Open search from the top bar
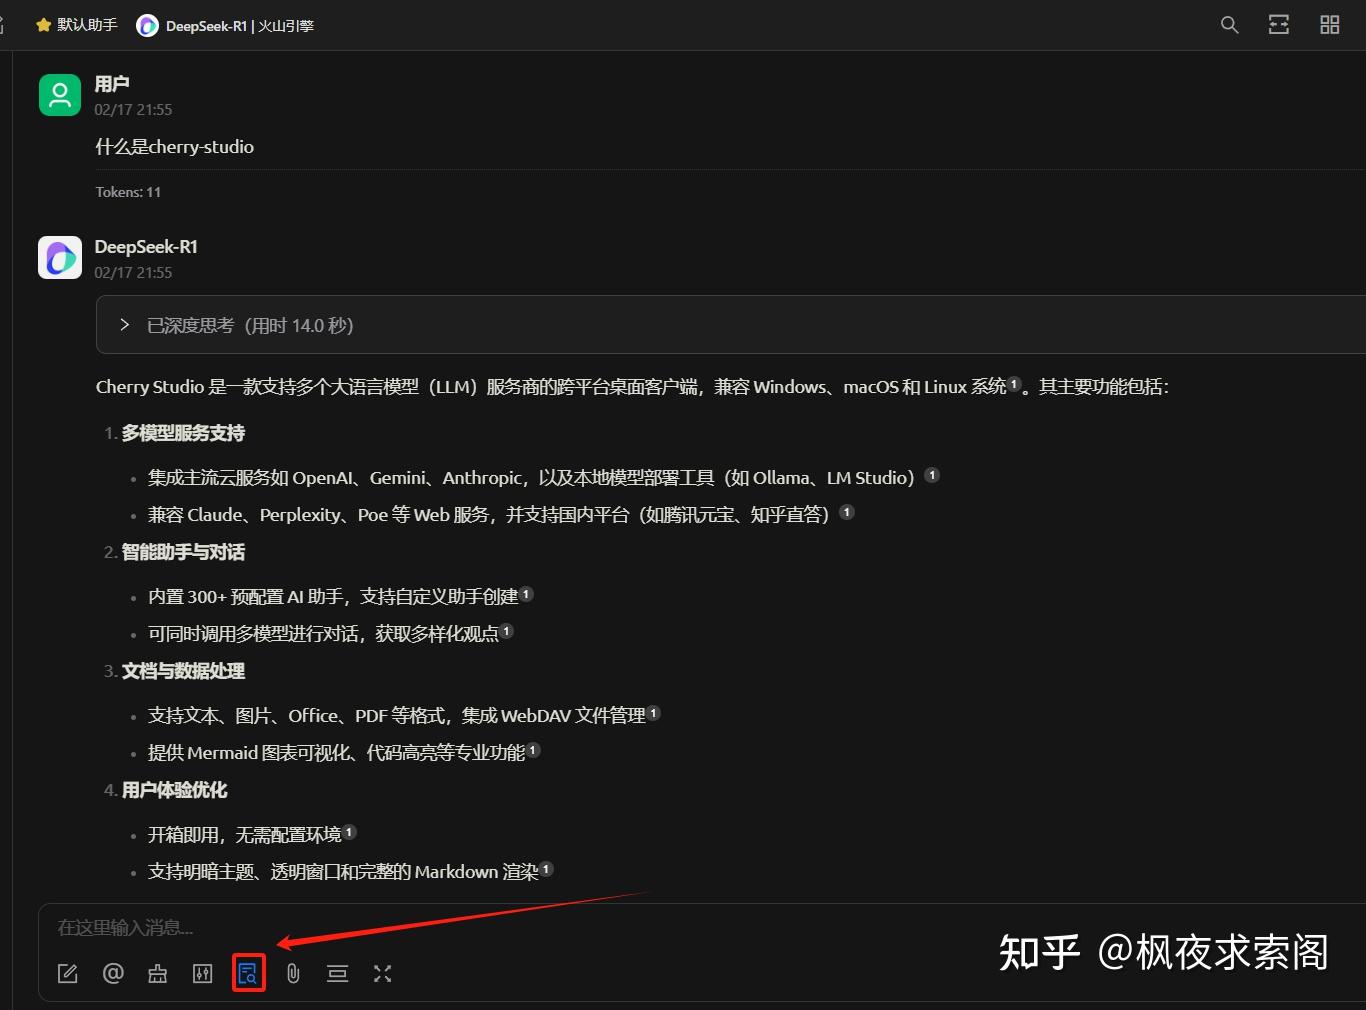The width and height of the screenshot is (1366, 1010). (x=1229, y=25)
